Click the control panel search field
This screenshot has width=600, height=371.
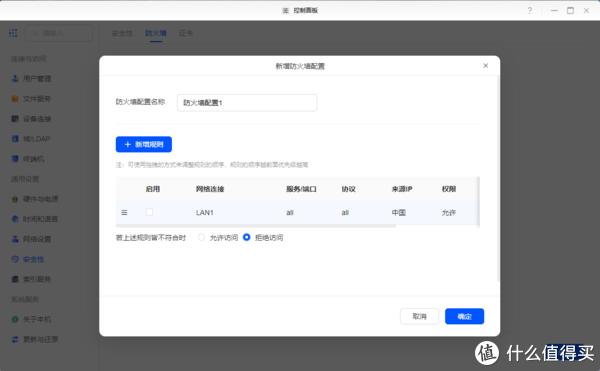[58, 34]
